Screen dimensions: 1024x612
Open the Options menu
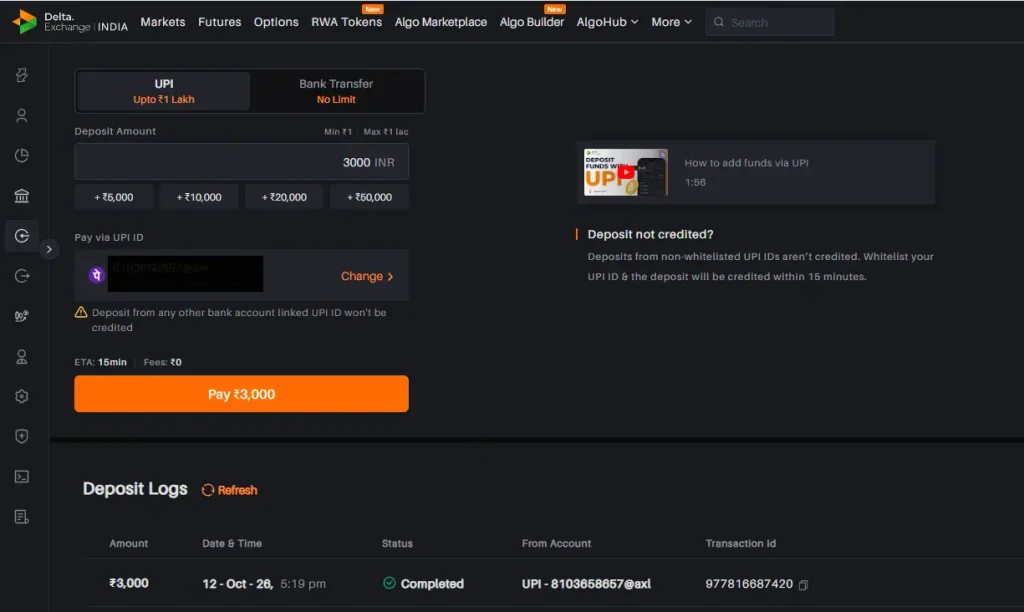pyautogui.click(x=276, y=22)
